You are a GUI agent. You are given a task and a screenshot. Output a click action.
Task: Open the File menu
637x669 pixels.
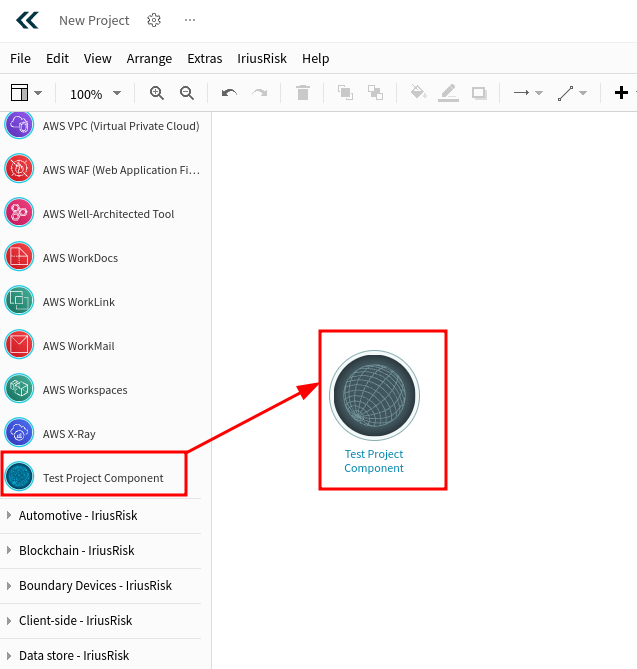point(20,58)
